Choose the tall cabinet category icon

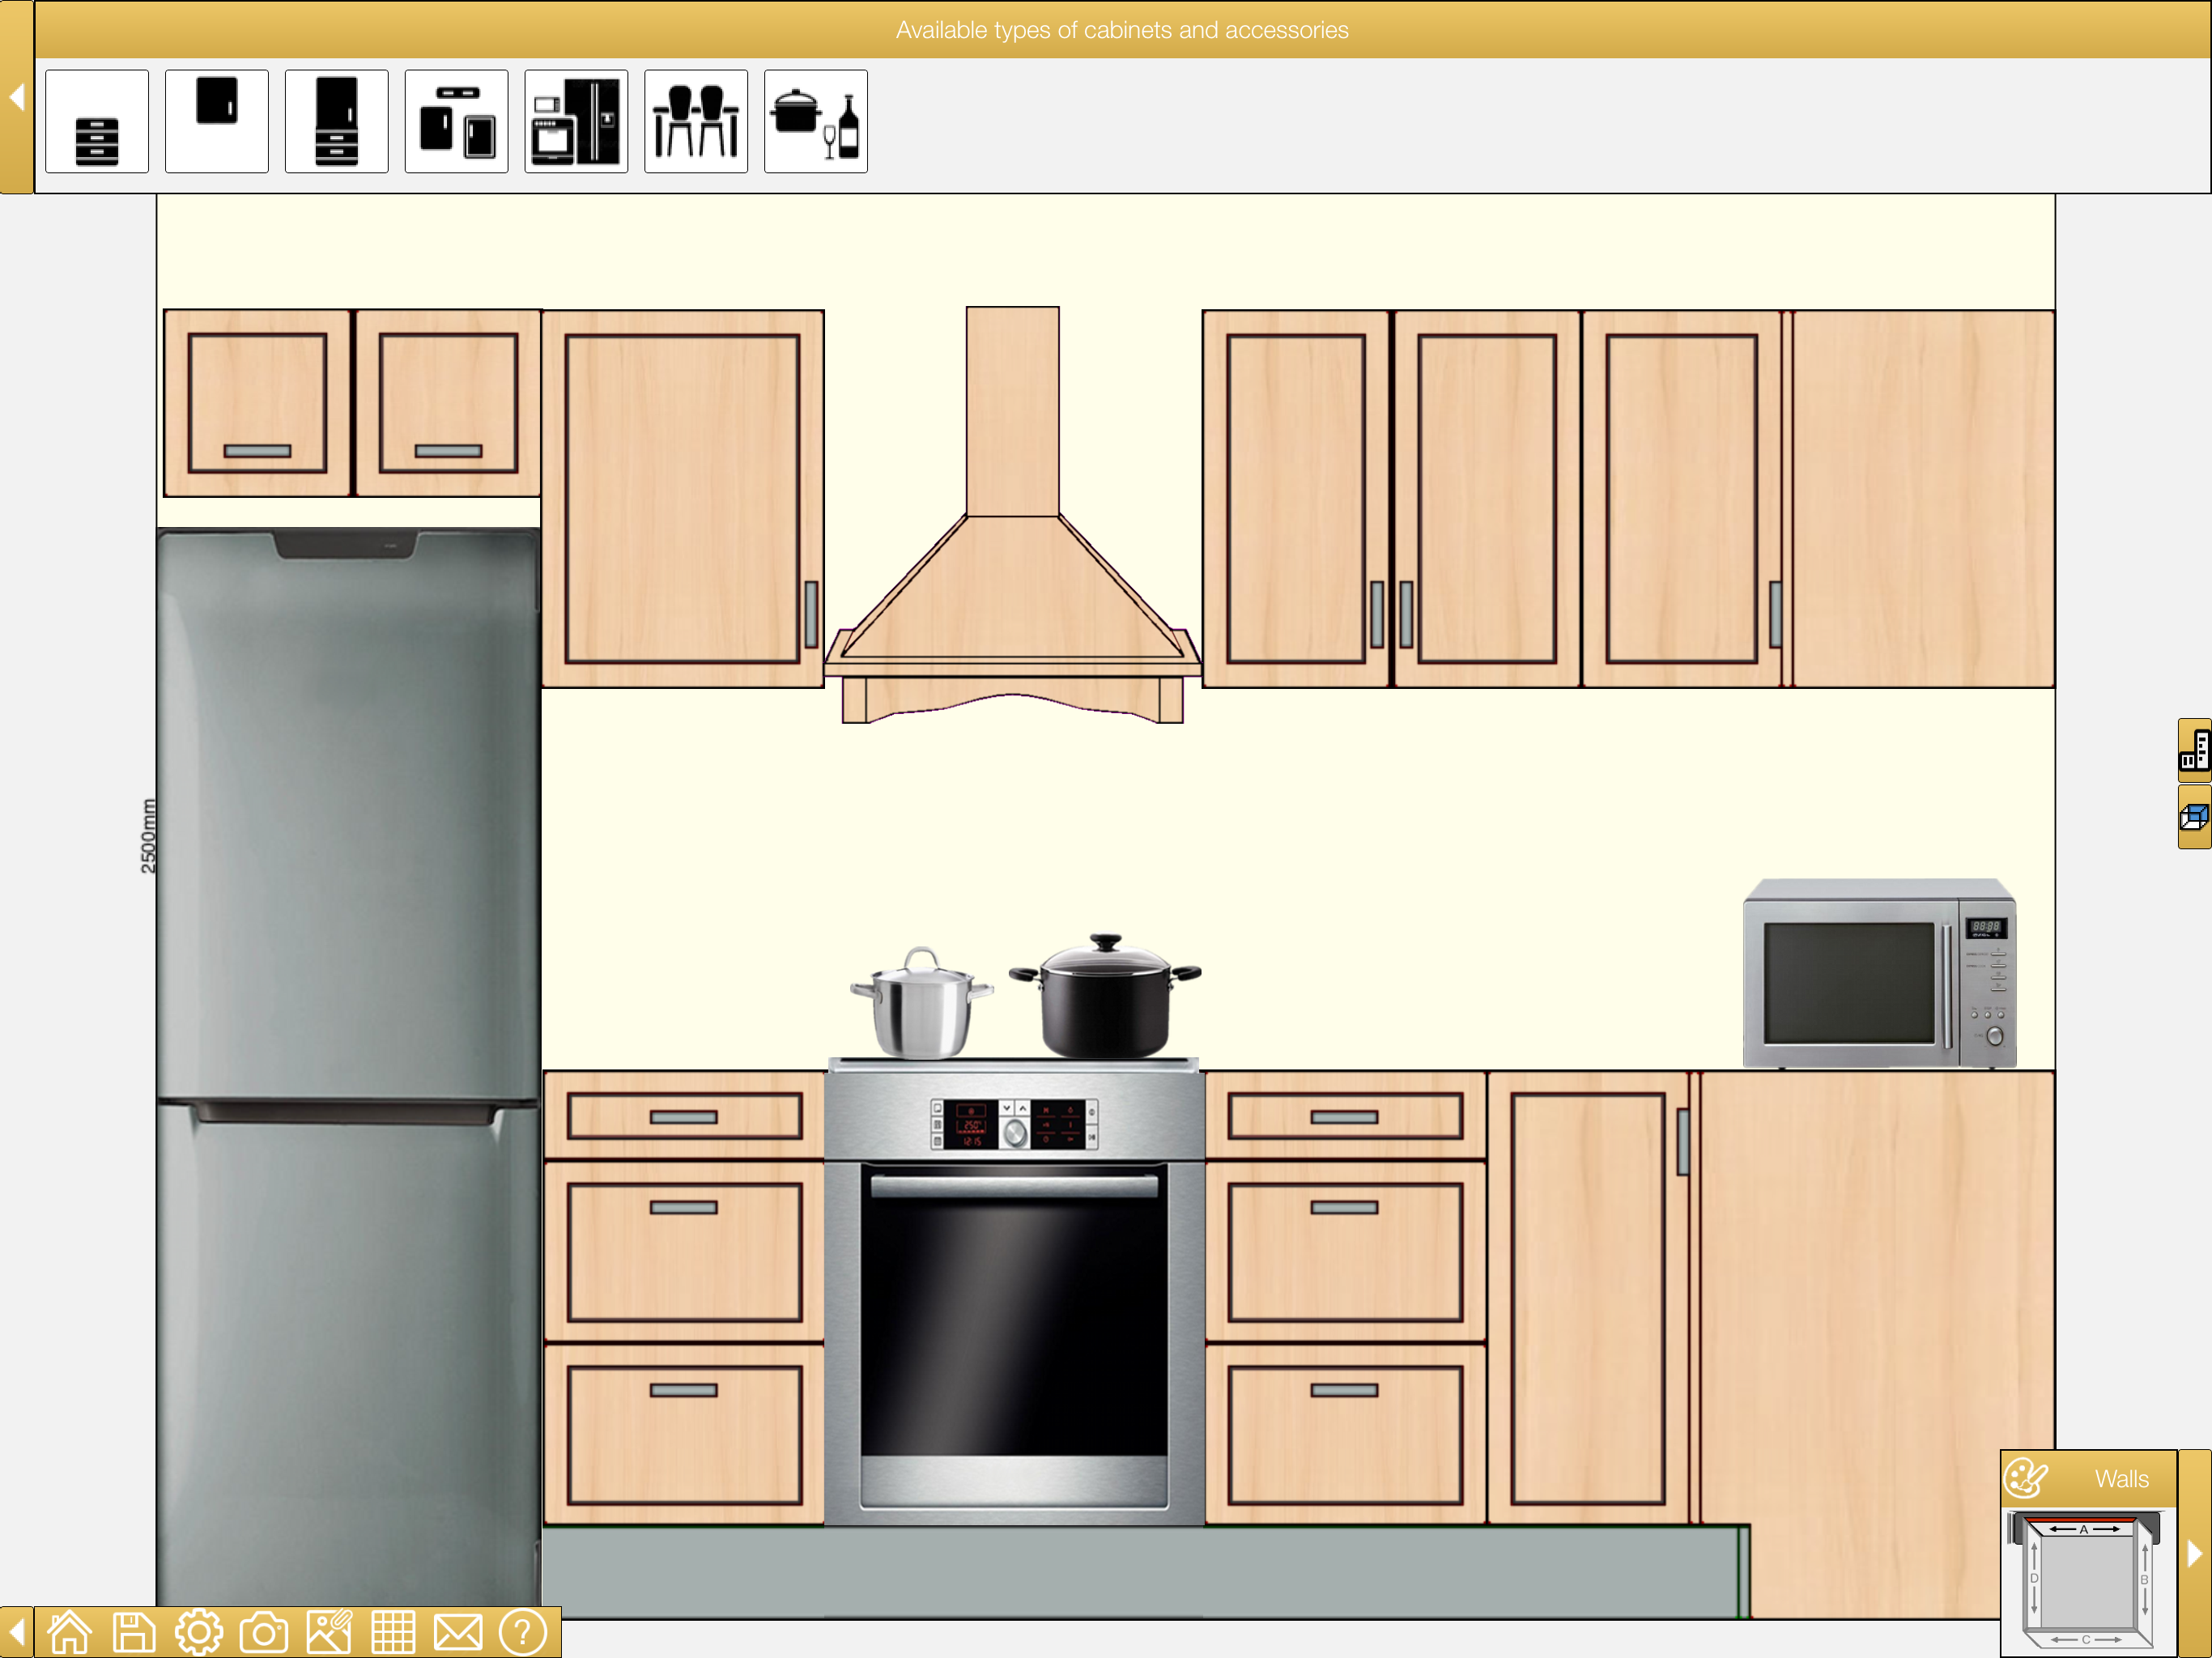pyautogui.click(x=337, y=122)
